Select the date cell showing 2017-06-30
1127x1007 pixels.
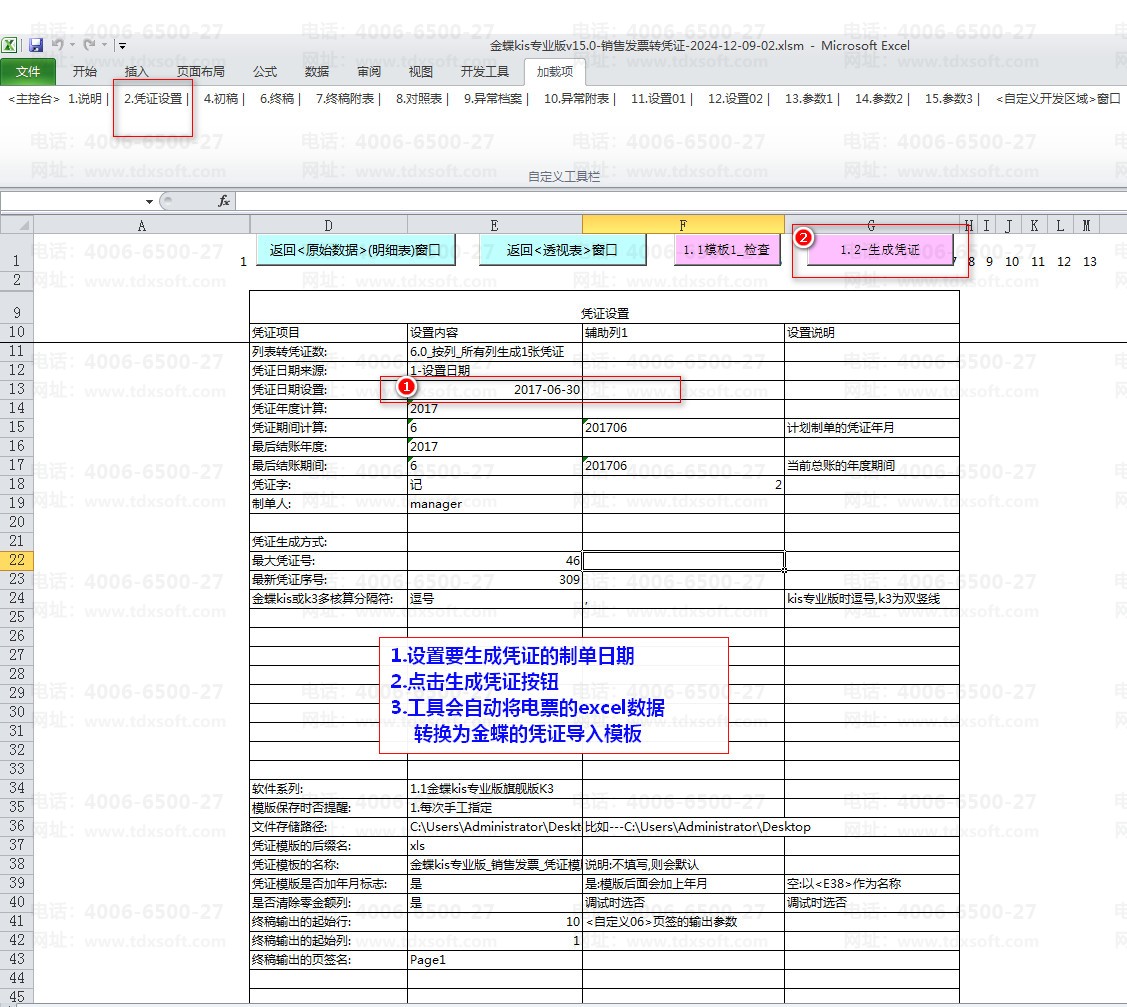click(x=495, y=389)
